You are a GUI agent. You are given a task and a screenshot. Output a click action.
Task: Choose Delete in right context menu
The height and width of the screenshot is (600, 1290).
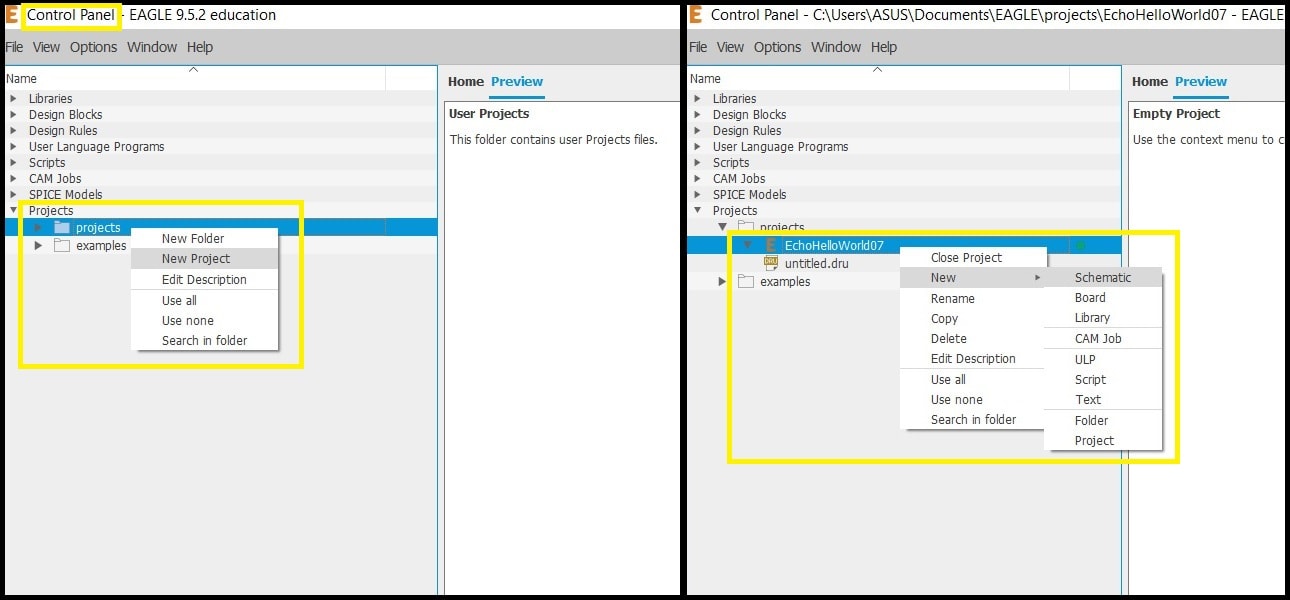[972, 338]
